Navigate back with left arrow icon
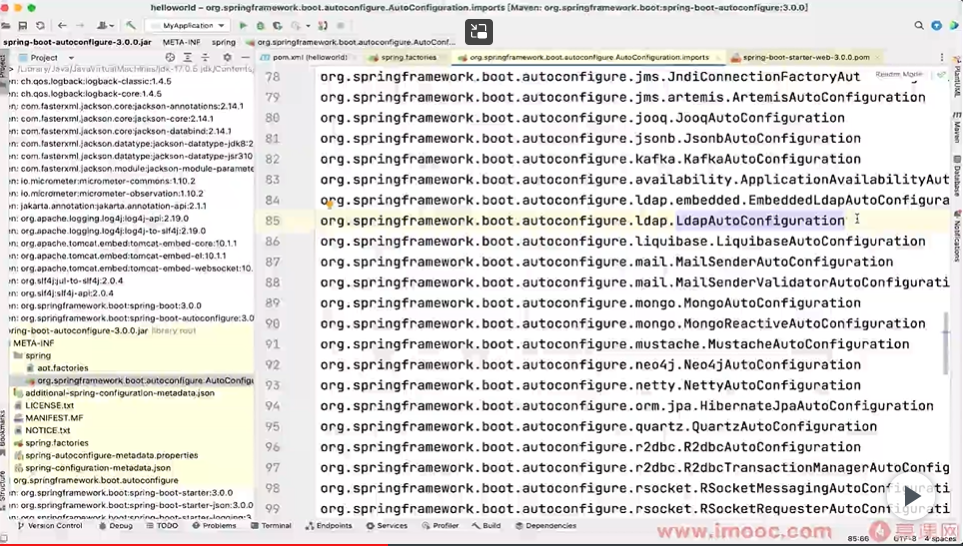The height and width of the screenshot is (546, 963). coord(62,25)
